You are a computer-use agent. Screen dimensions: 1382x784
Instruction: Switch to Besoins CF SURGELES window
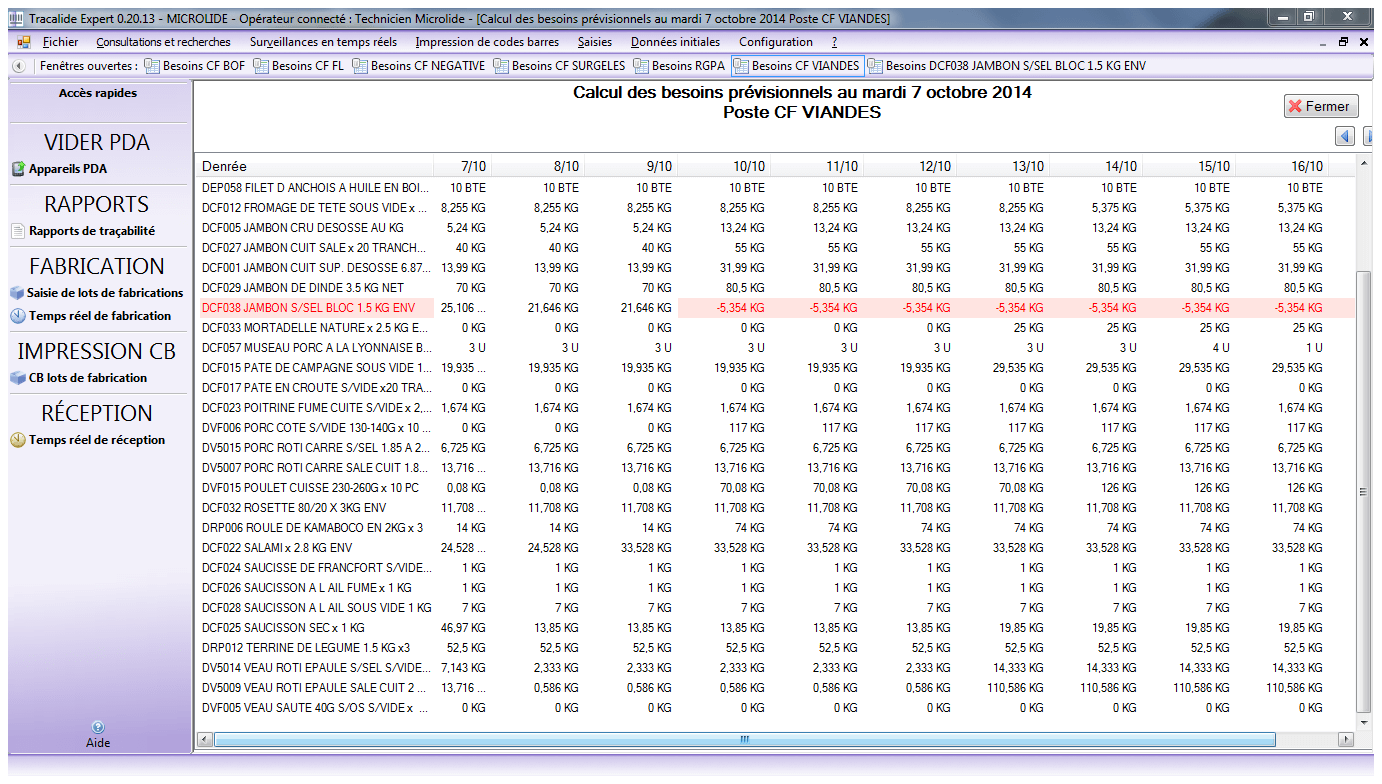[559, 66]
